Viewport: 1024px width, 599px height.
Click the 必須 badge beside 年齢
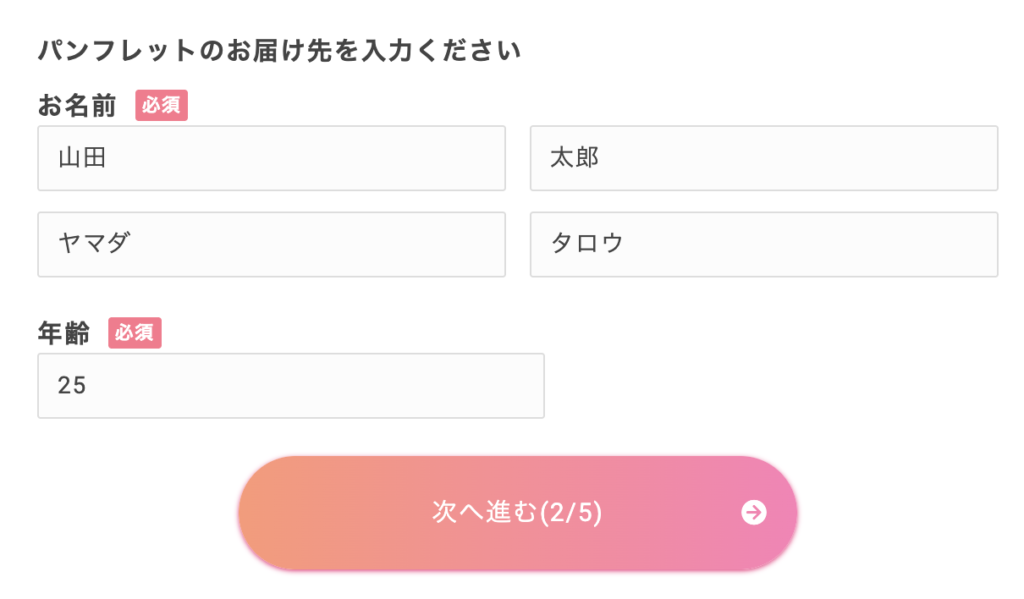click(x=135, y=333)
